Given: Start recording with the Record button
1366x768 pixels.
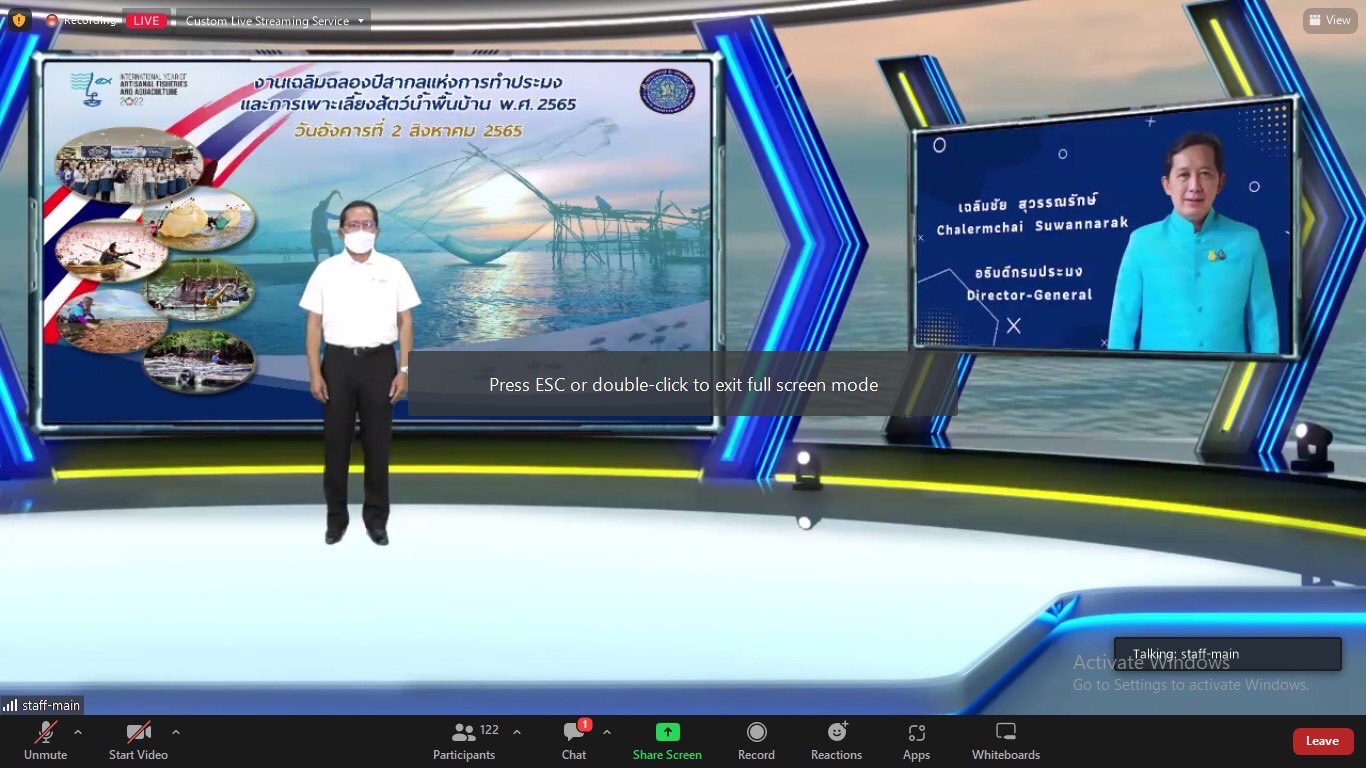Looking at the screenshot, I should [x=756, y=741].
